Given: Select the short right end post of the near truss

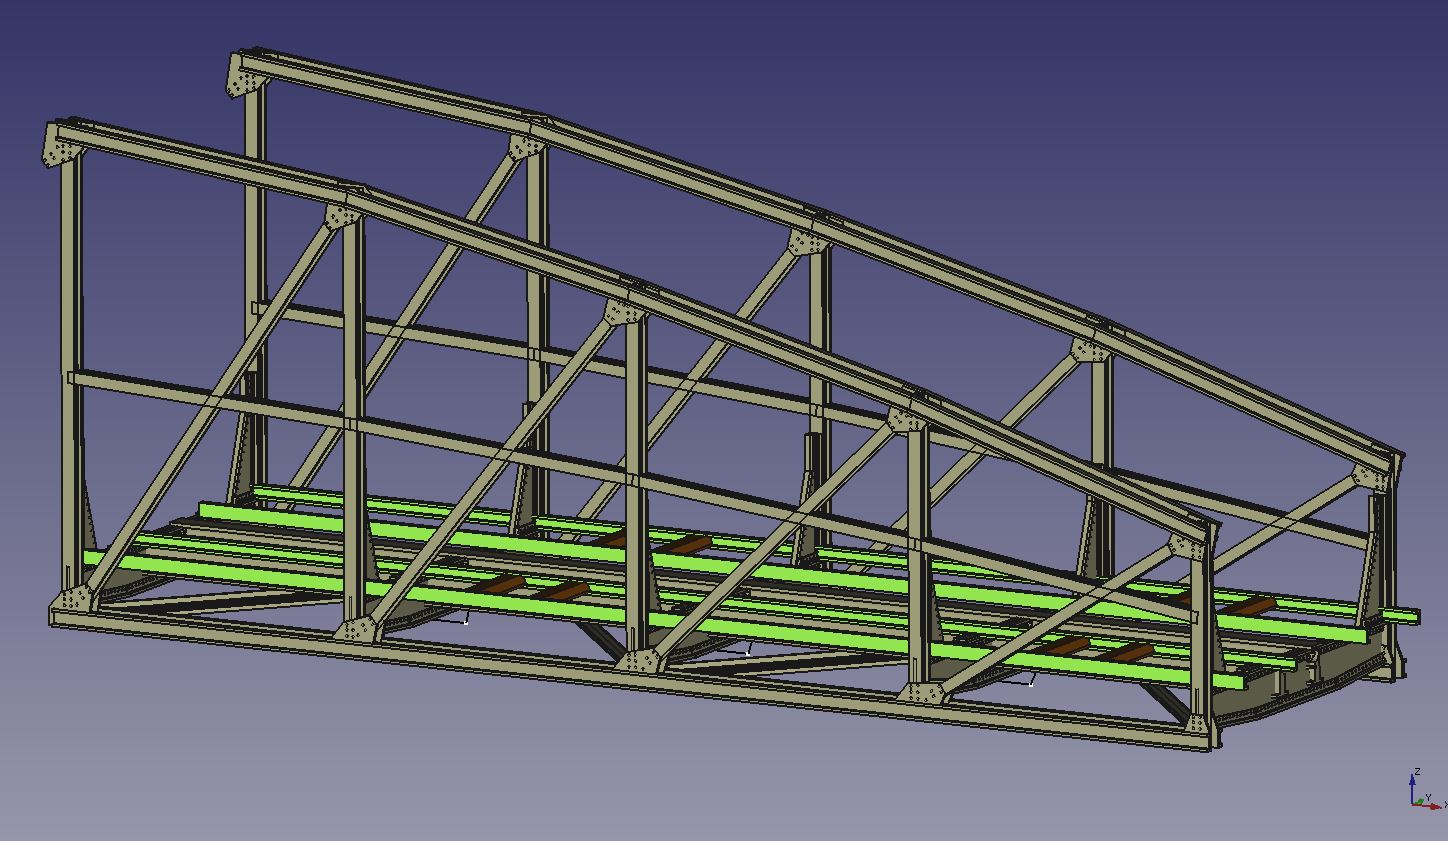Looking at the screenshot, I should [1200, 640].
